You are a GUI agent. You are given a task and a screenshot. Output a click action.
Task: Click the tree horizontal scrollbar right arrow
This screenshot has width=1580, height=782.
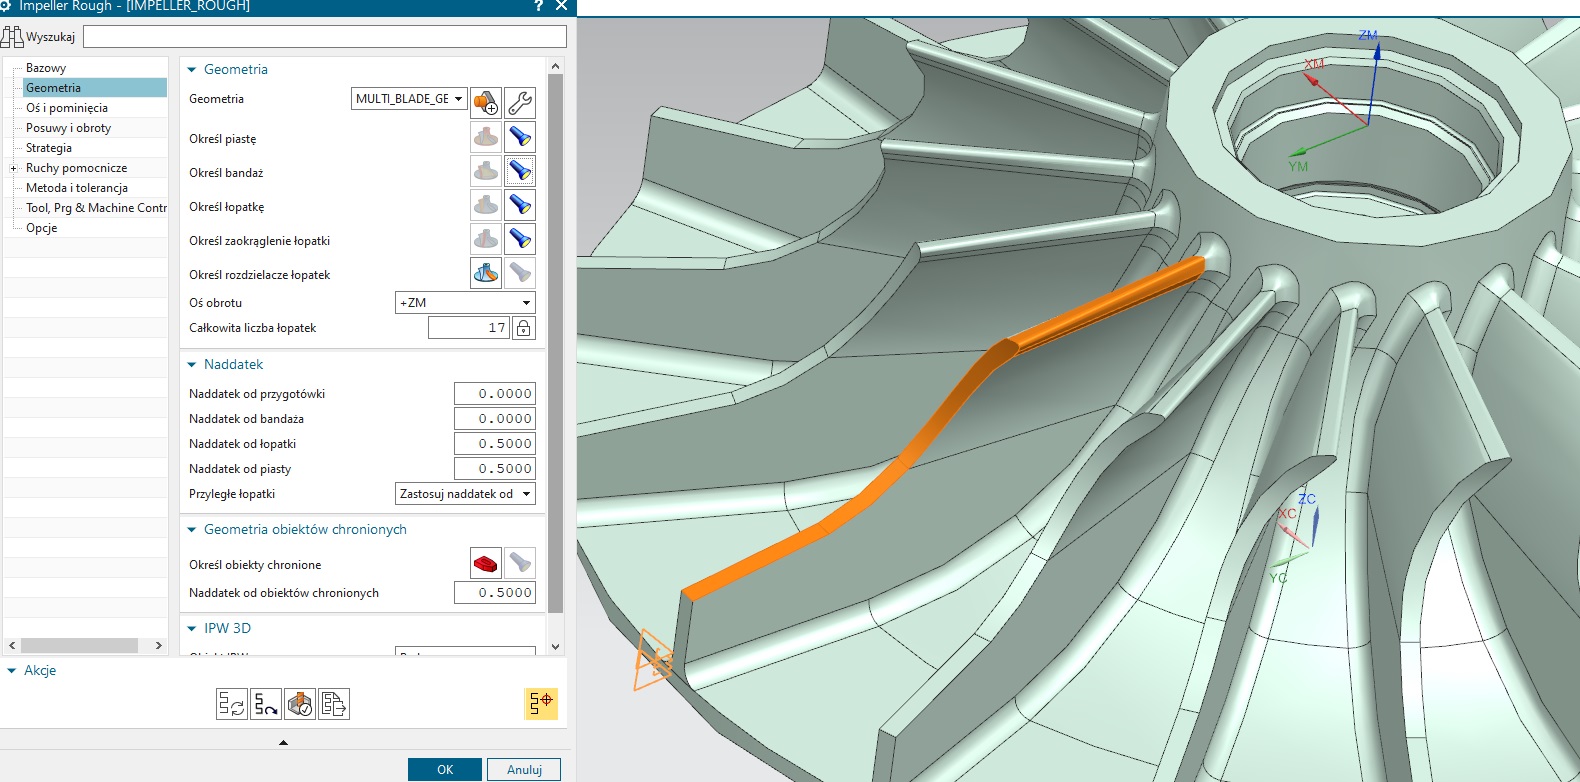158,646
